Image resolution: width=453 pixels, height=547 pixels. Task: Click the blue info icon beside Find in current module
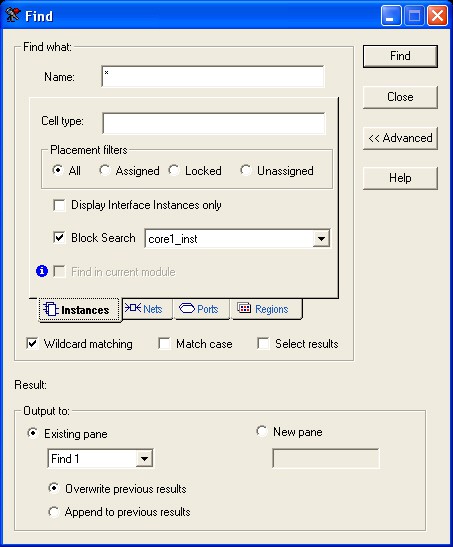(x=42, y=271)
